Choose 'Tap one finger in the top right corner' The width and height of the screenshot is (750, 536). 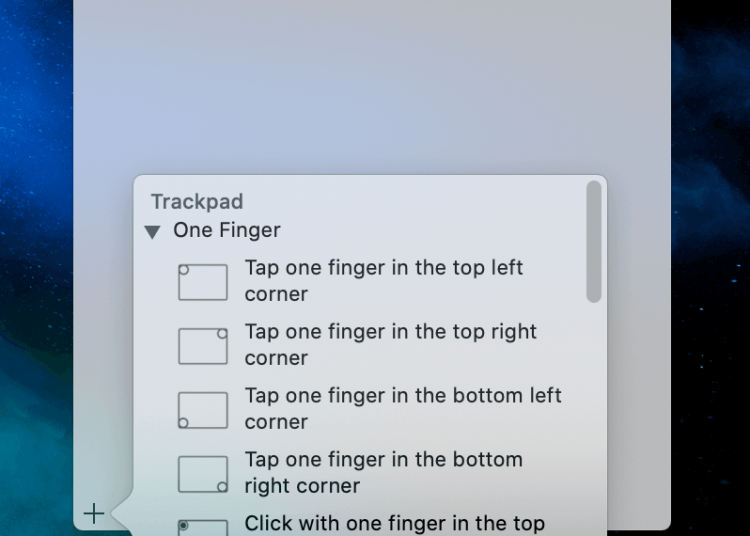[390, 345]
